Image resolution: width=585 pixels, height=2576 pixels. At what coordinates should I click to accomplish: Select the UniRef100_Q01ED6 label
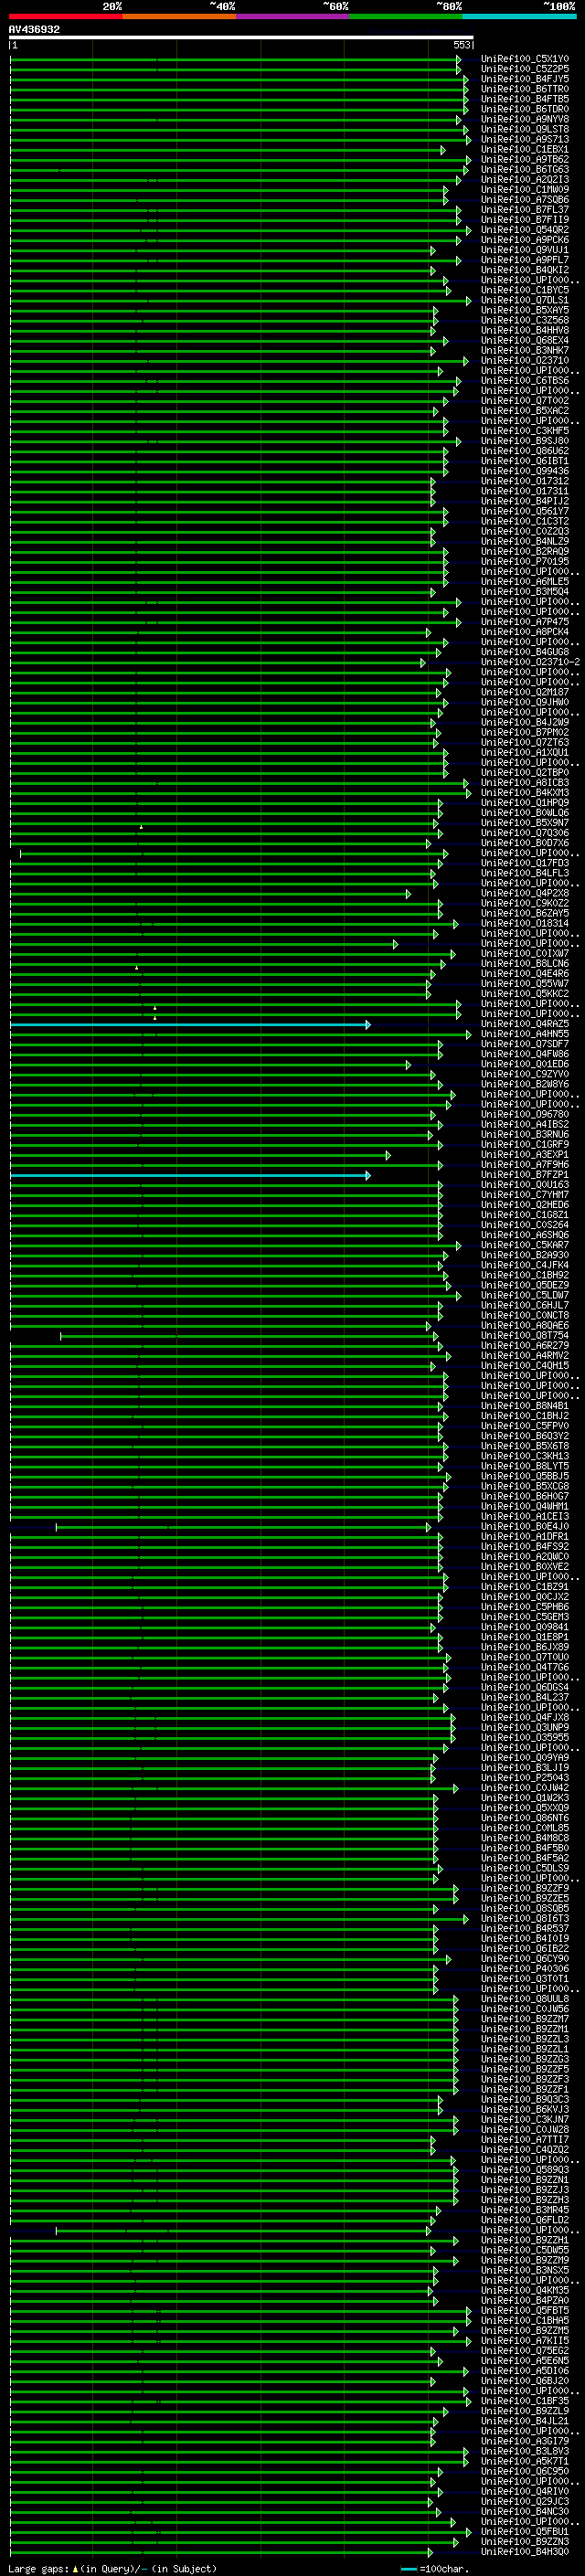point(525,1064)
